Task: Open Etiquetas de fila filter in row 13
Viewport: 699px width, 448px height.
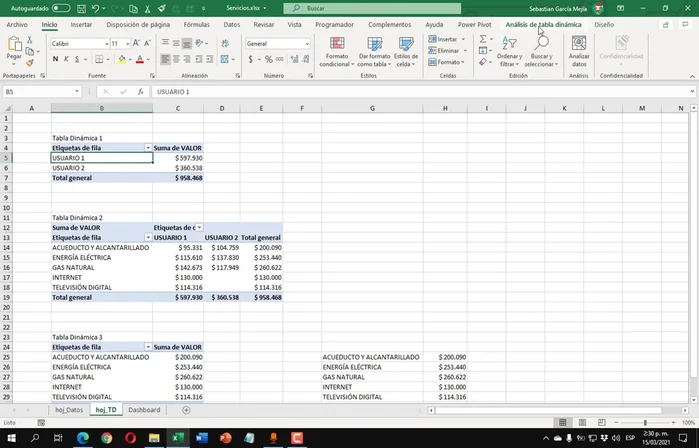Action: tap(148, 238)
